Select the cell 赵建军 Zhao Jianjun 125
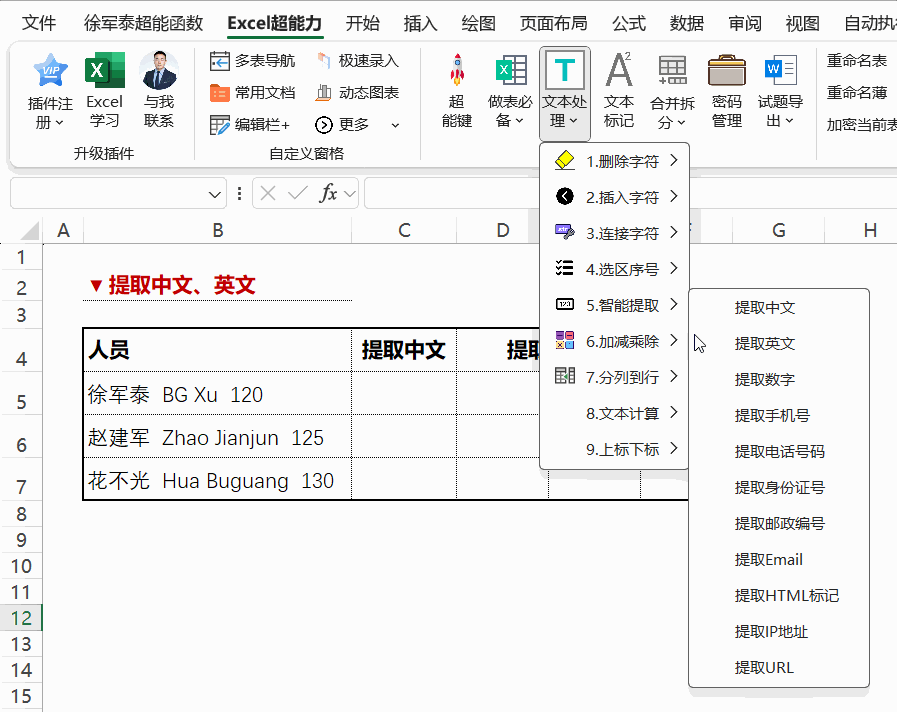The width and height of the screenshot is (897, 712). [217, 437]
